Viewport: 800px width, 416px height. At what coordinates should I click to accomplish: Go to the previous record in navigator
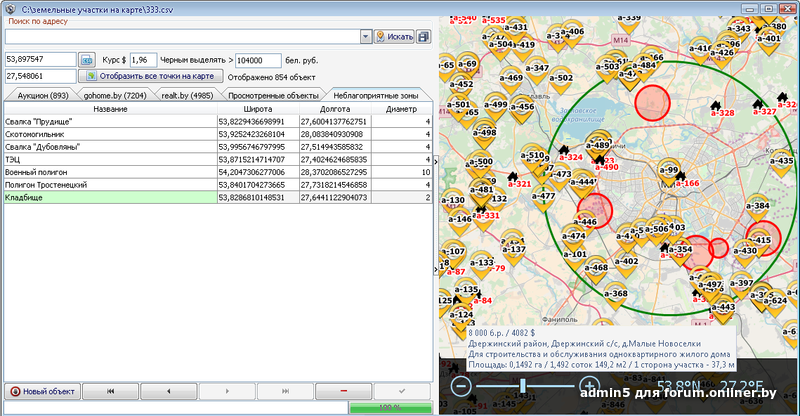(167, 390)
